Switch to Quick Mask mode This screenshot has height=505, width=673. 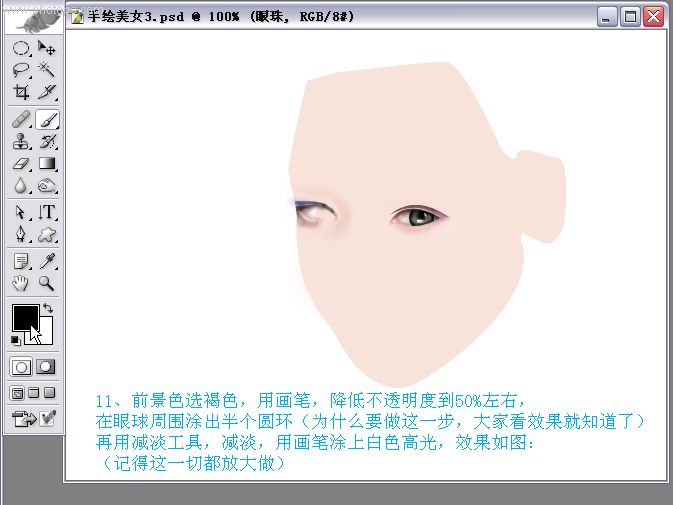pos(45,367)
